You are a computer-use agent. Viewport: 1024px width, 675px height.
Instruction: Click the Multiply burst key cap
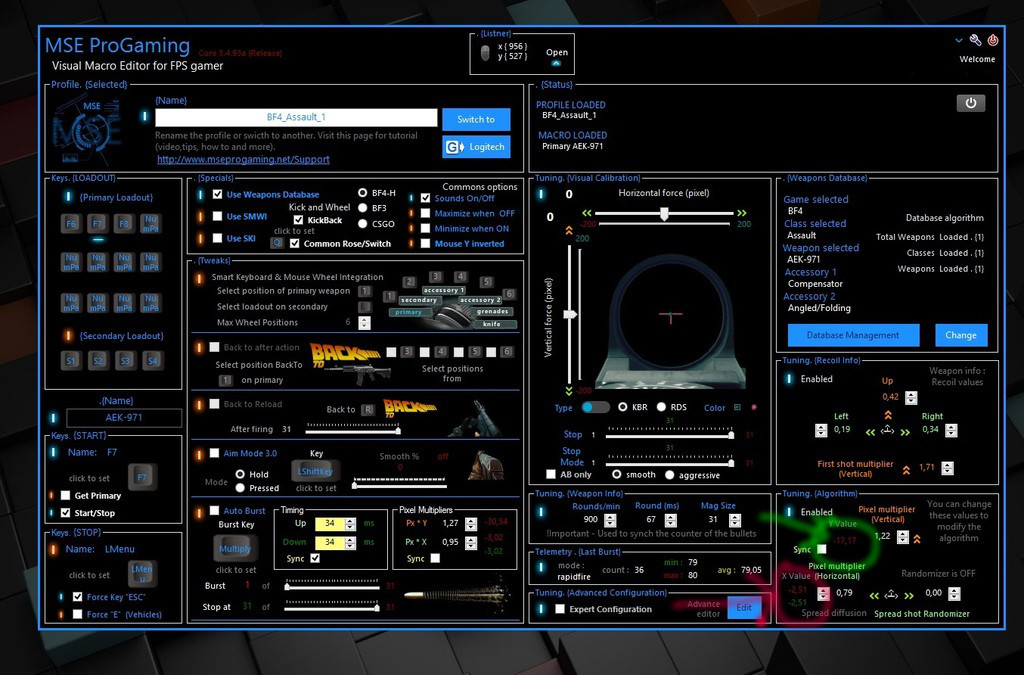pos(234,548)
